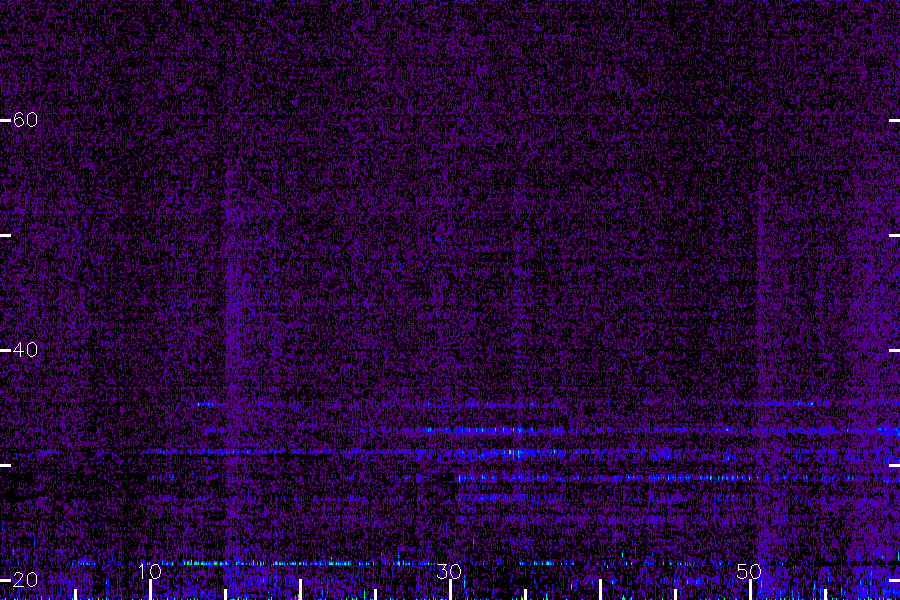Click the left-axis tick beside the "40" label
This screenshot has width=900, height=600.
point(5,350)
